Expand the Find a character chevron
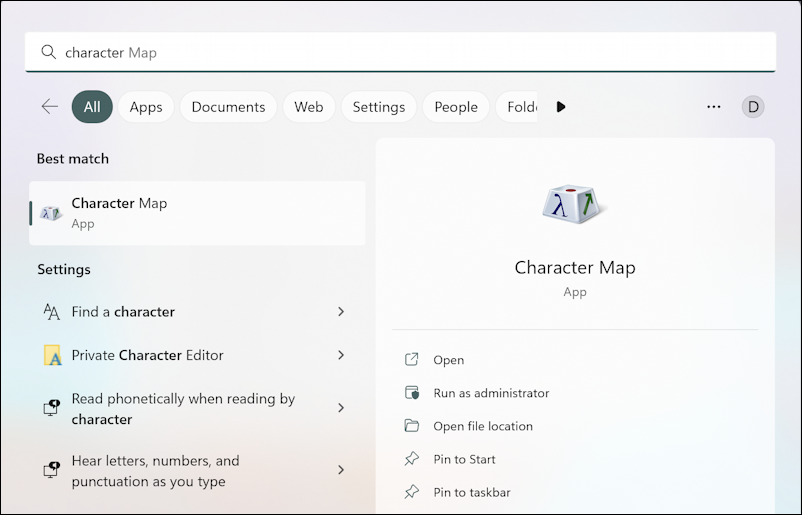Image resolution: width=802 pixels, height=515 pixels. 341,311
